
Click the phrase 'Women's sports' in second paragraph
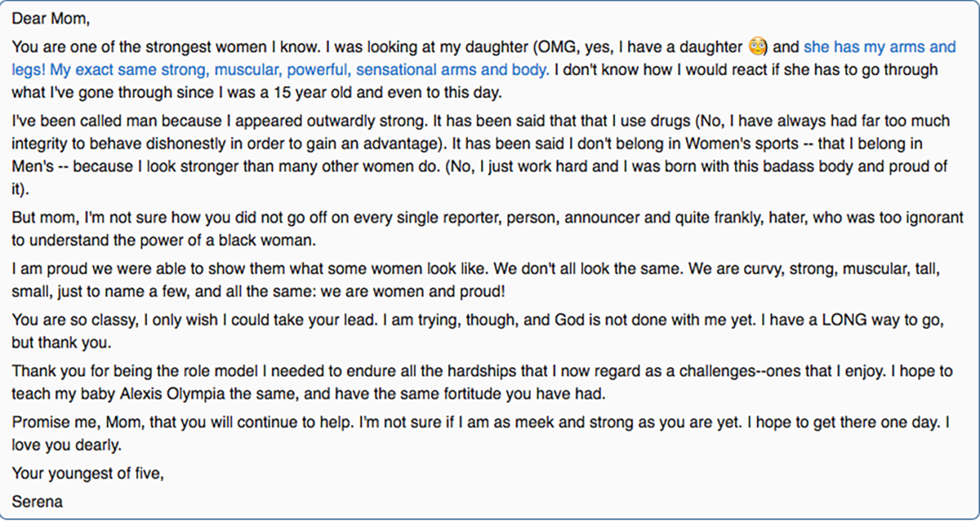pos(742,144)
